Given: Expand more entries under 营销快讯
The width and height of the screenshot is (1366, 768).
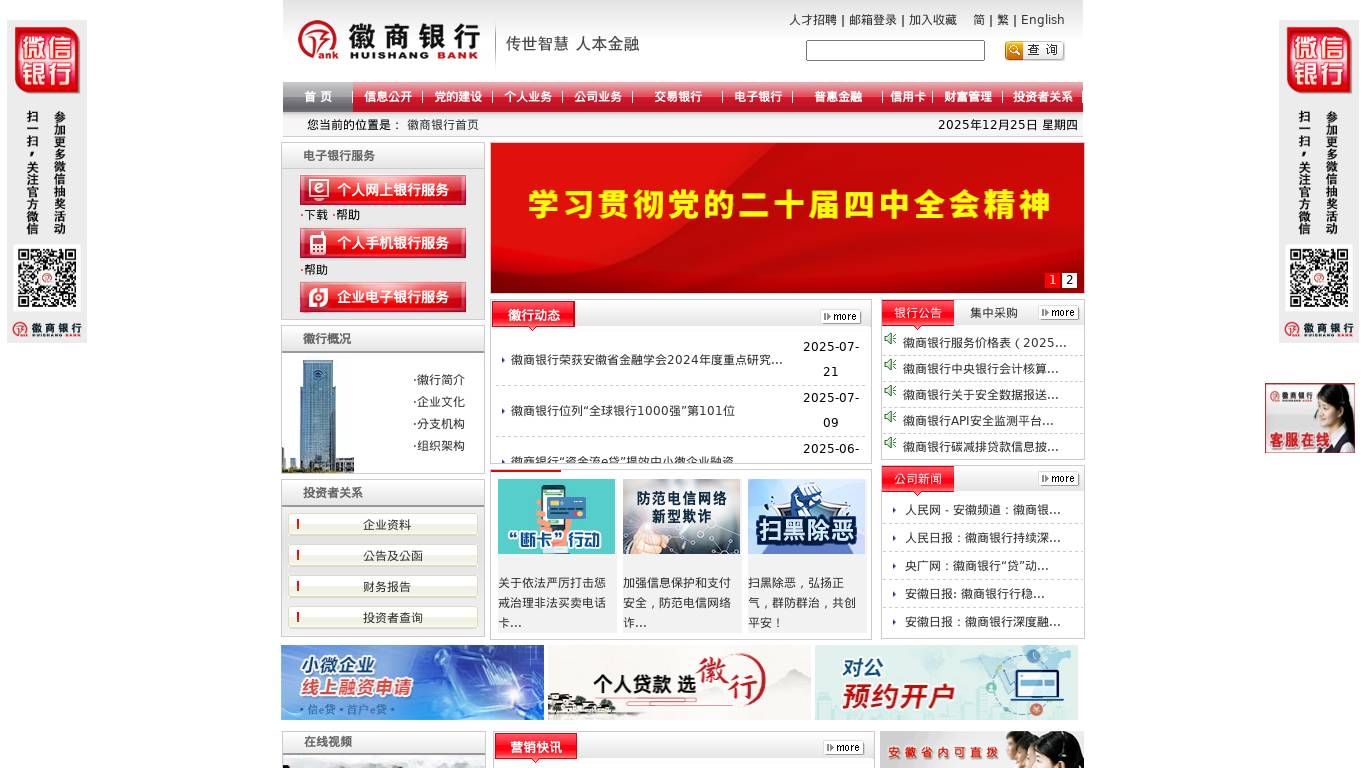Looking at the screenshot, I should 845,747.
